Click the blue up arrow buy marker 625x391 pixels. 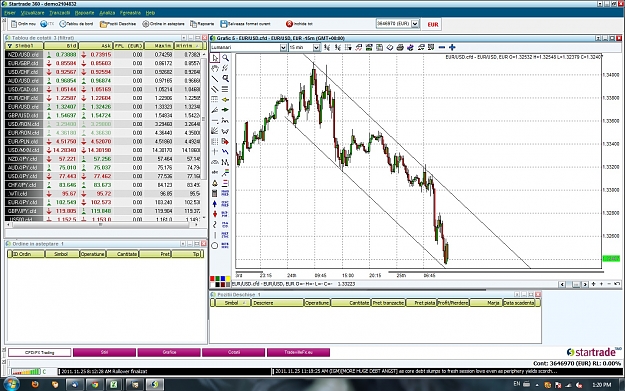pos(215,204)
